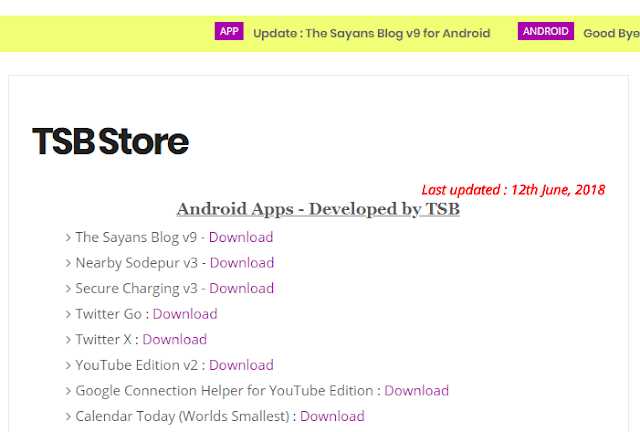The image size is (640, 432).
Task: Download the Twitter X app
Action: tap(175, 339)
